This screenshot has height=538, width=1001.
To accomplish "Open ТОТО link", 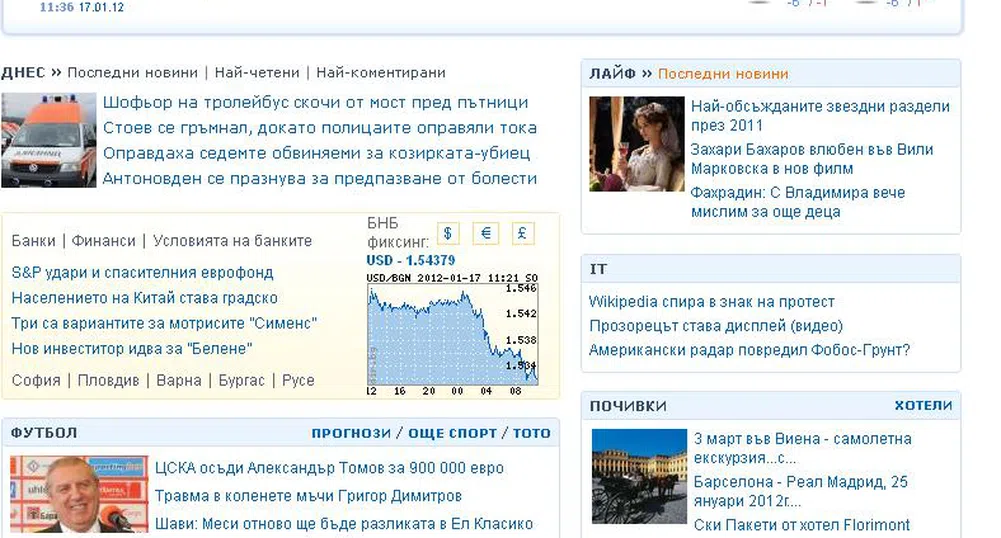I will (532, 433).
